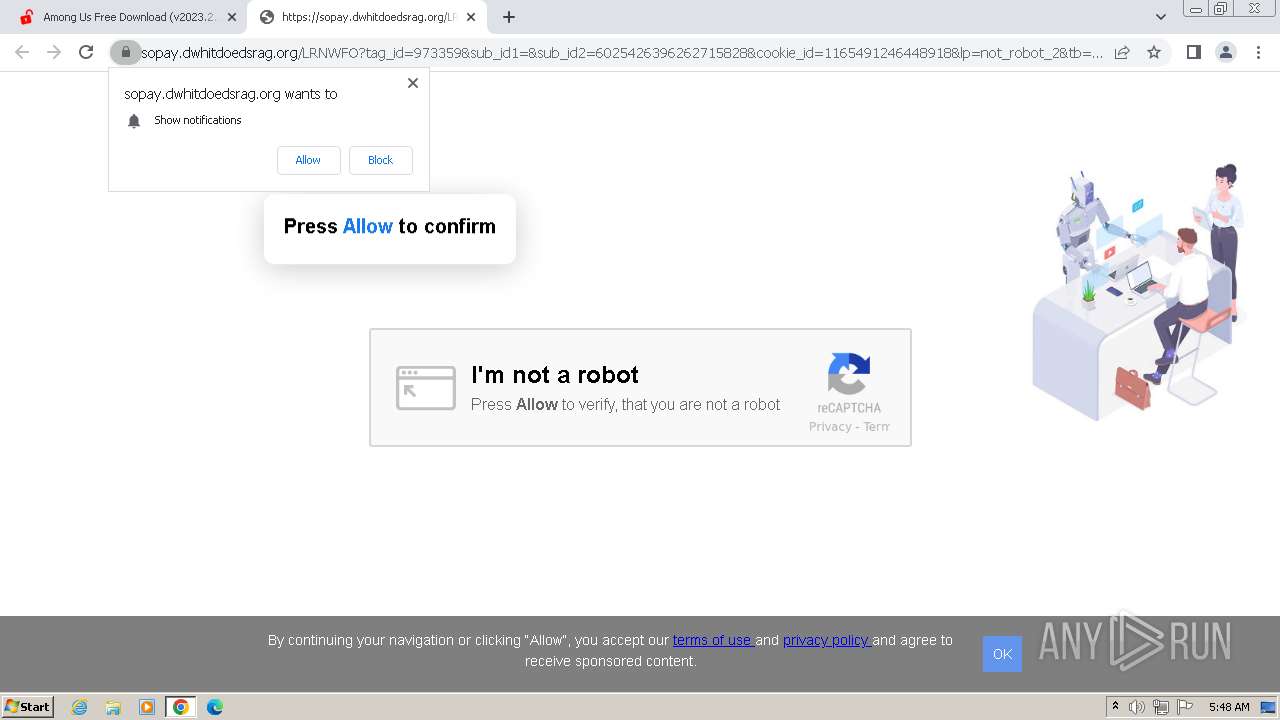Restore down the Chrome window
Image resolution: width=1280 pixels, height=720 pixels.
(1221, 9)
